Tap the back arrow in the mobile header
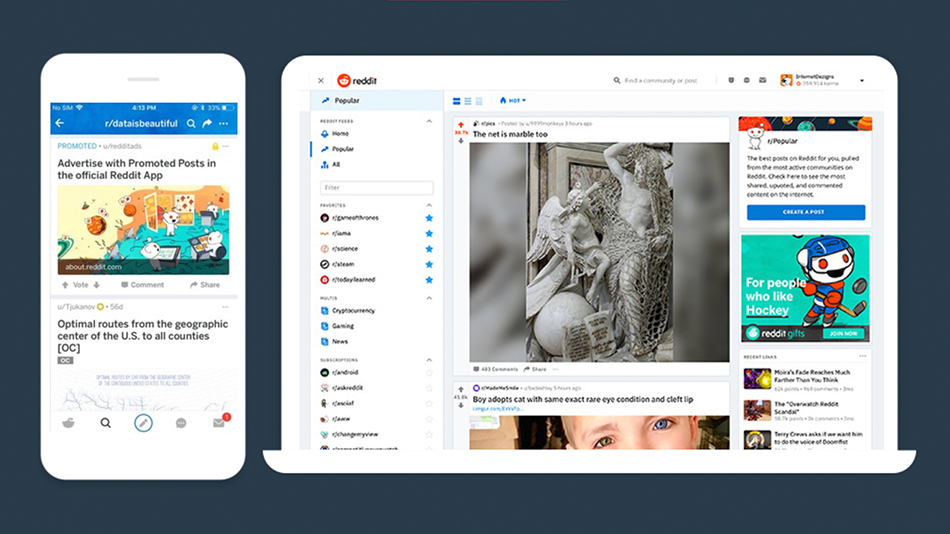 (x=59, y=123)
